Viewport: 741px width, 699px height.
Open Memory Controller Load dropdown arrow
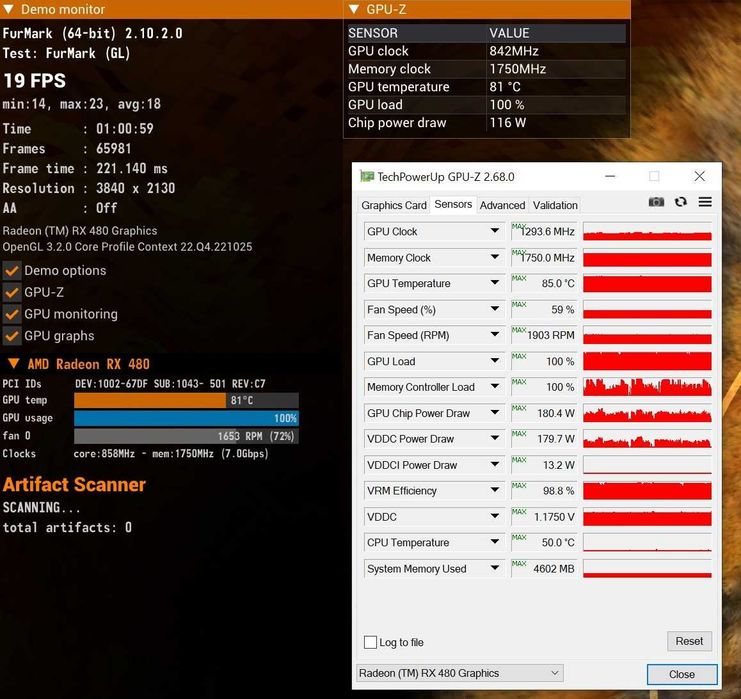pos(495,387)
